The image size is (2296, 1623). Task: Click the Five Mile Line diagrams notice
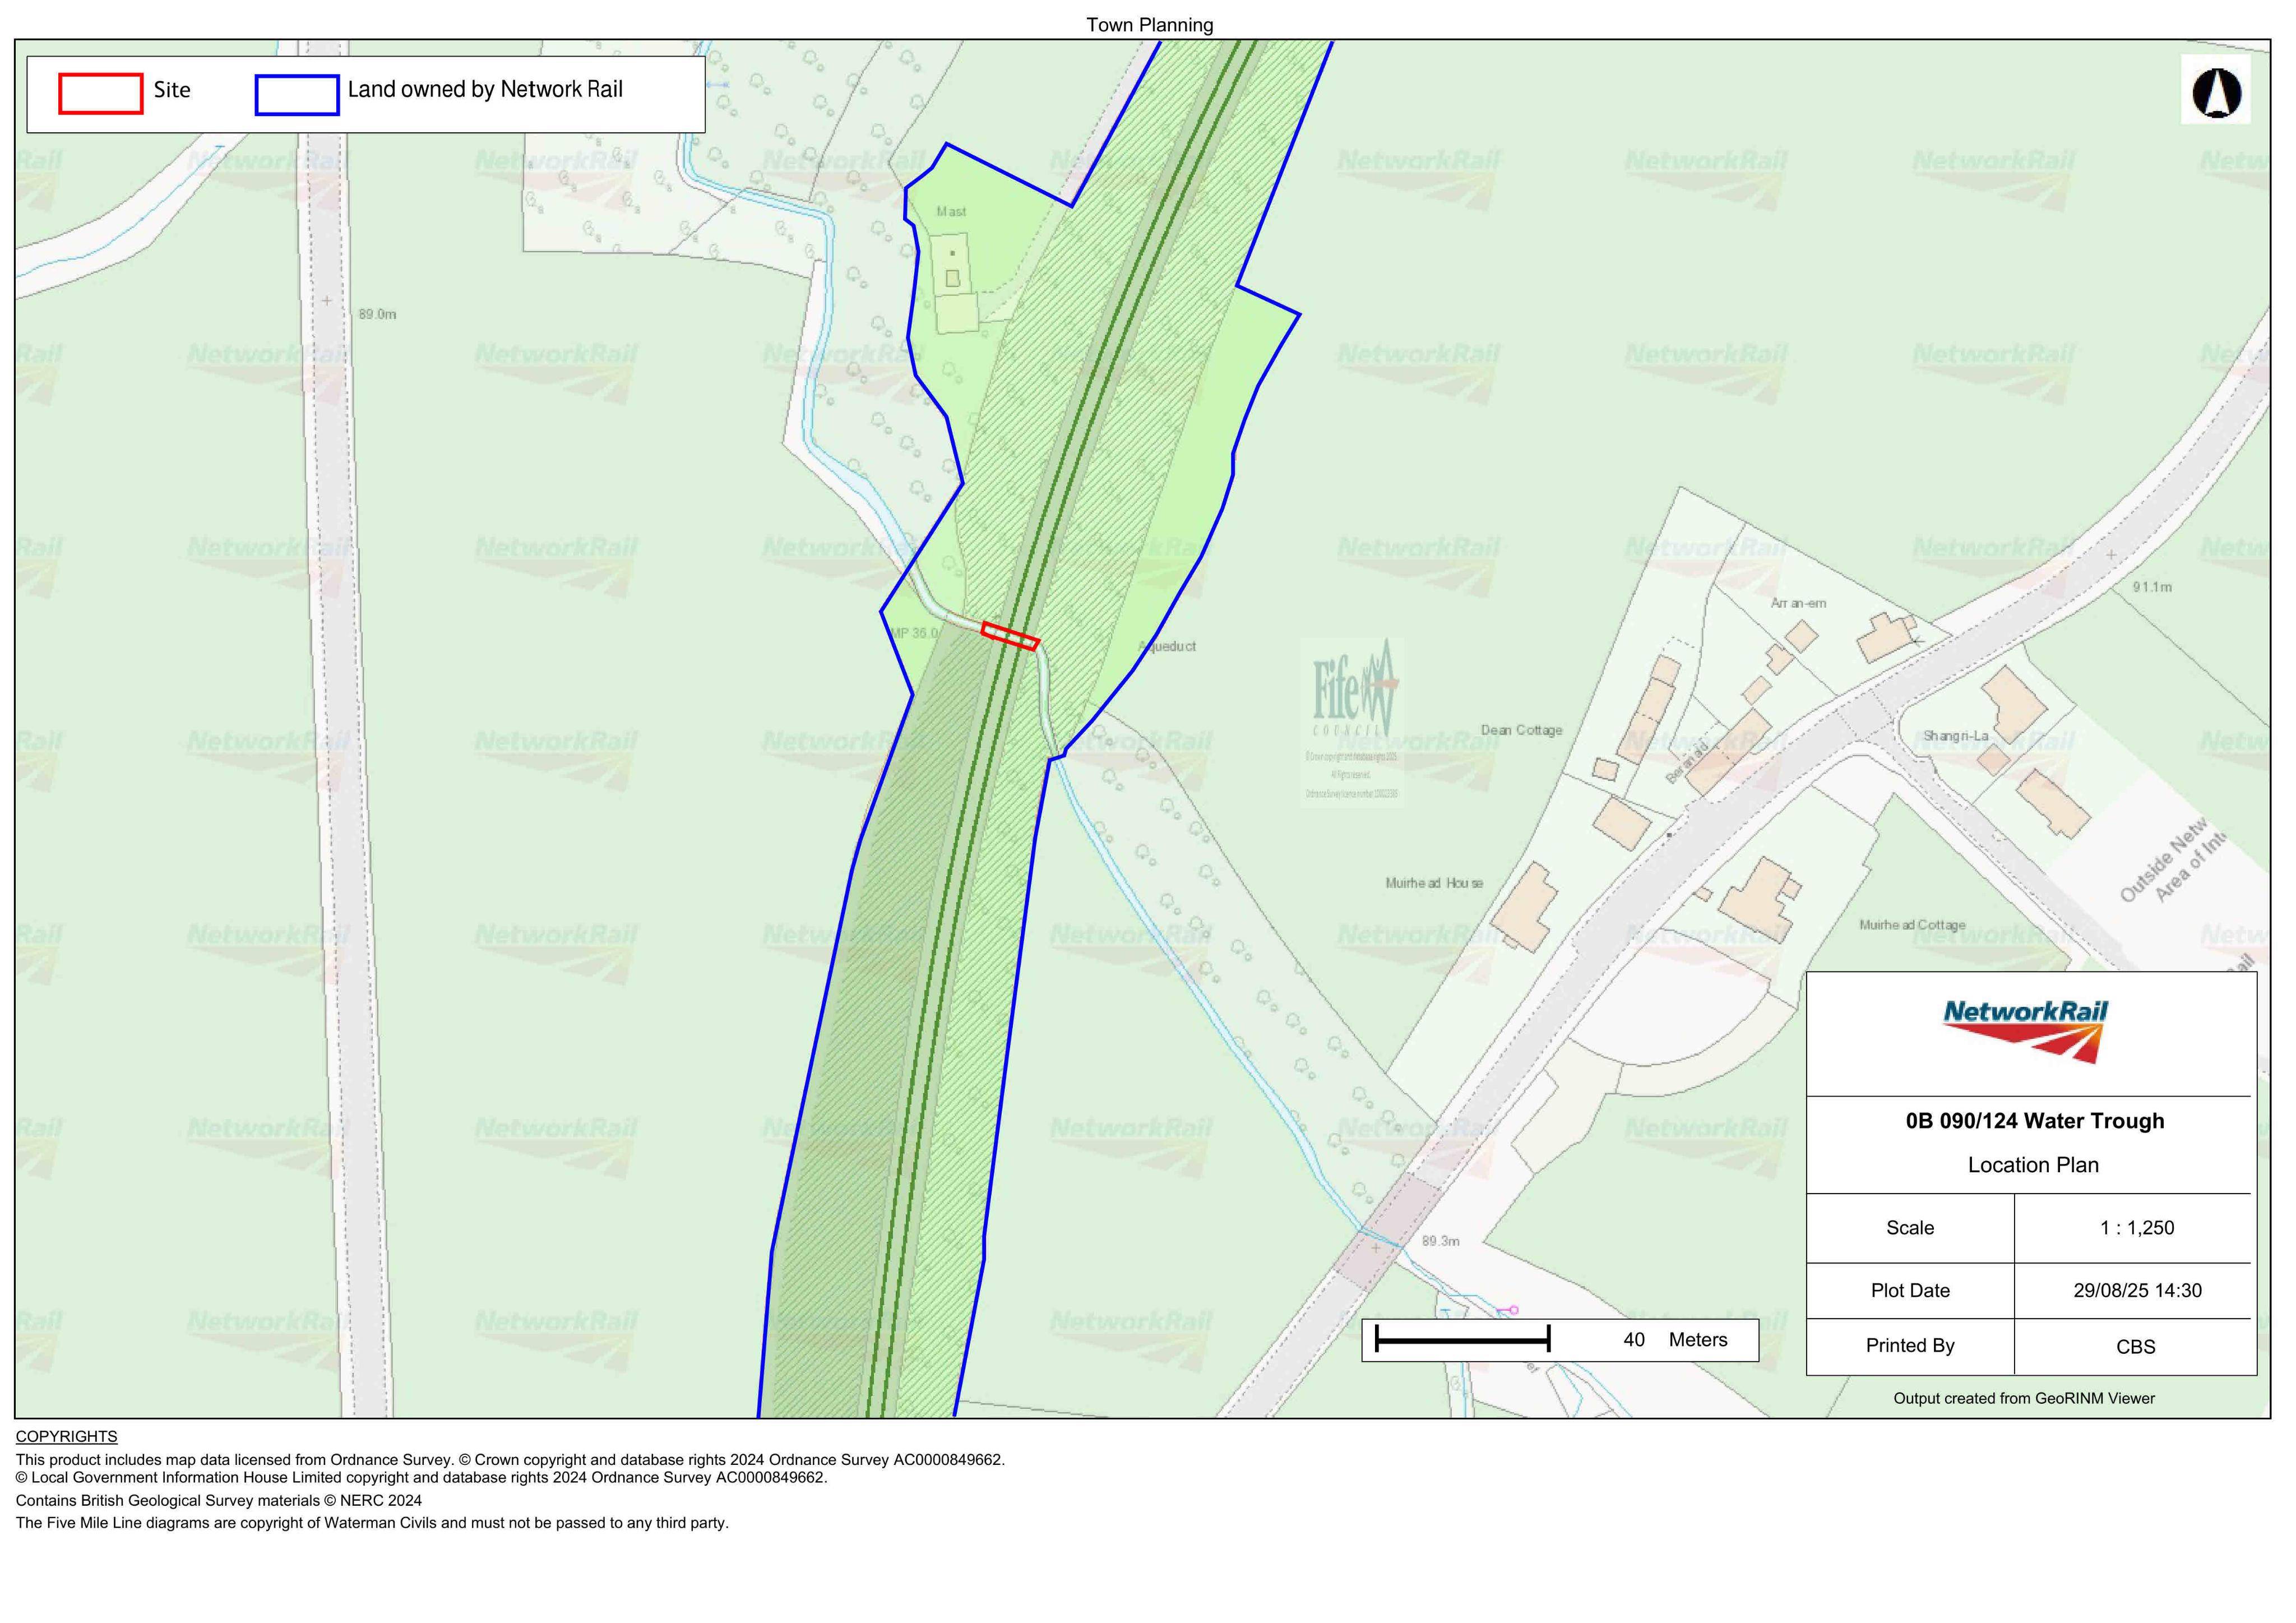[372, 1523]
